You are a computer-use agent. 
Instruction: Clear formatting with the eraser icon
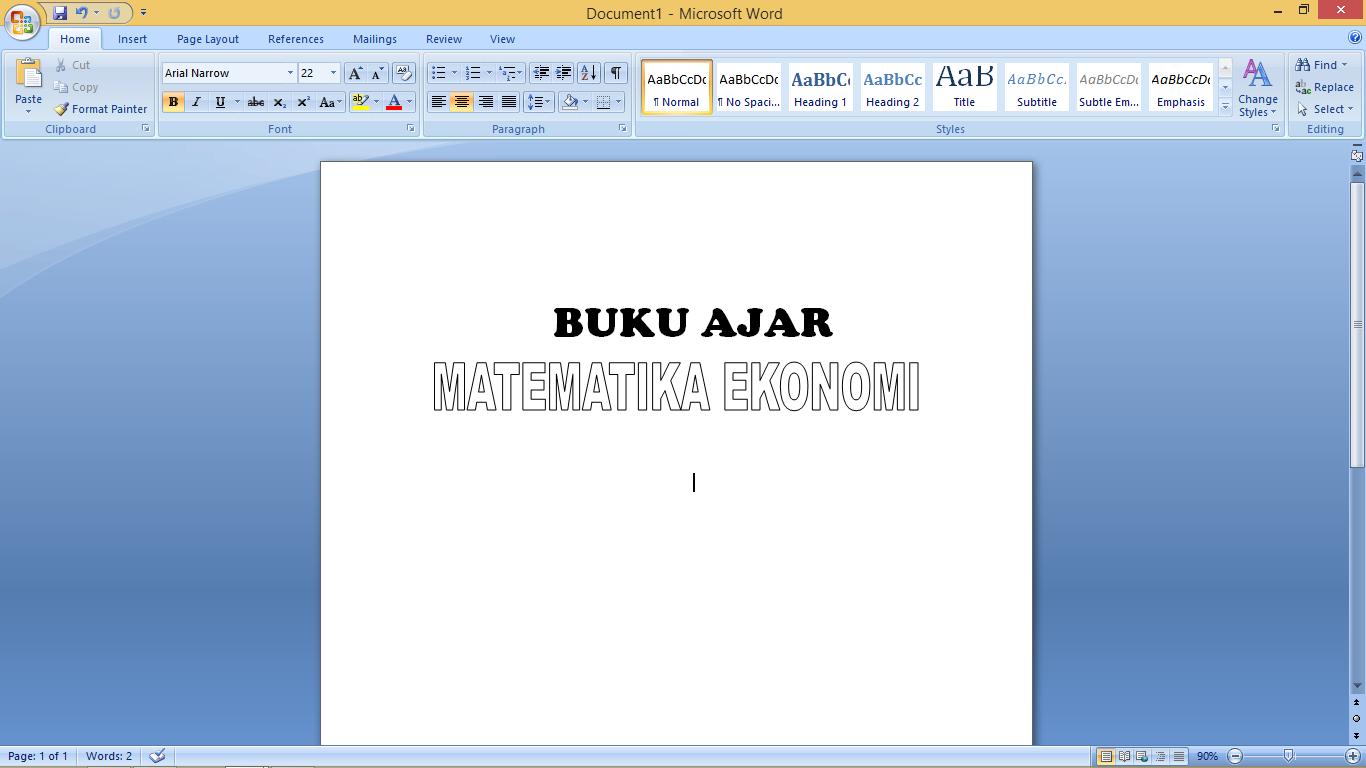[404, 73]
